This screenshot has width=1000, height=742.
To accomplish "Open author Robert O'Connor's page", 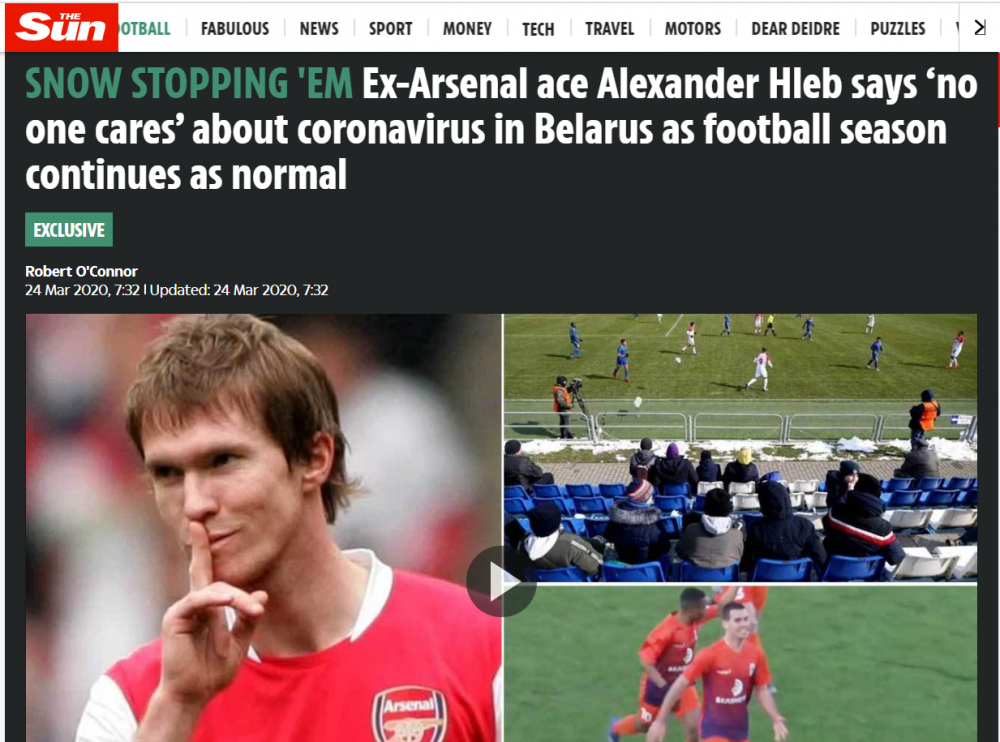I will tap(81, 271).
